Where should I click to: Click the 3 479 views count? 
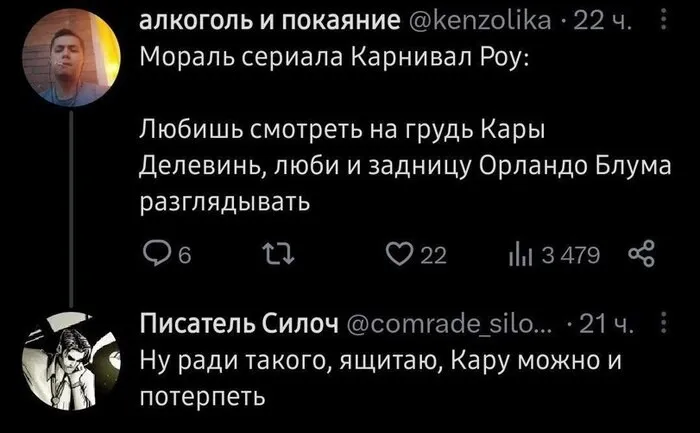point(570,258)
